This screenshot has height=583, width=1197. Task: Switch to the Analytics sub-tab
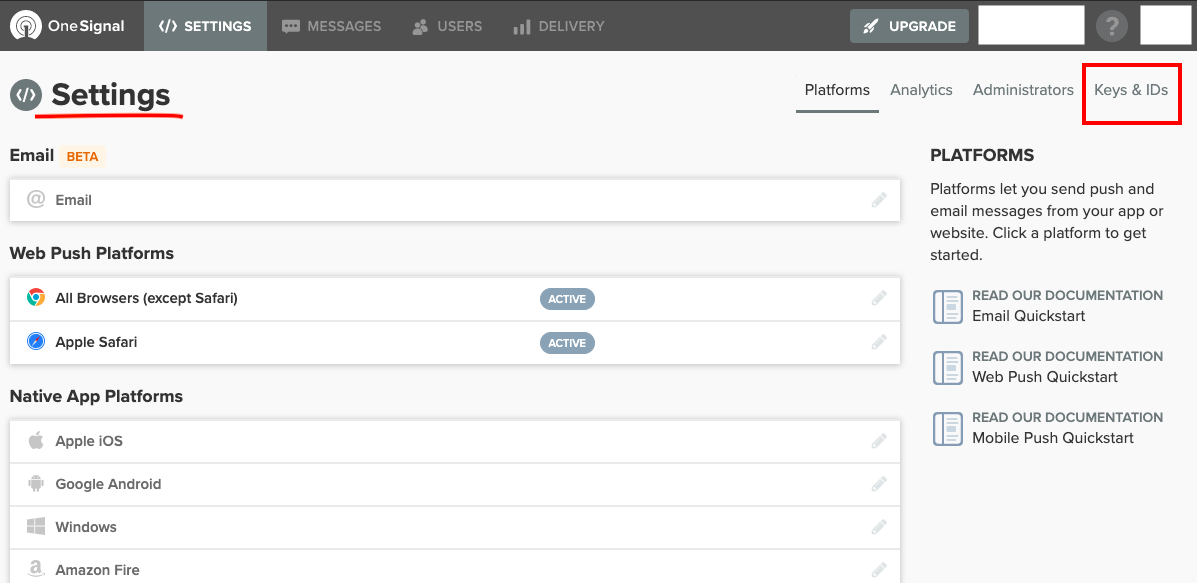pos(921,90)
